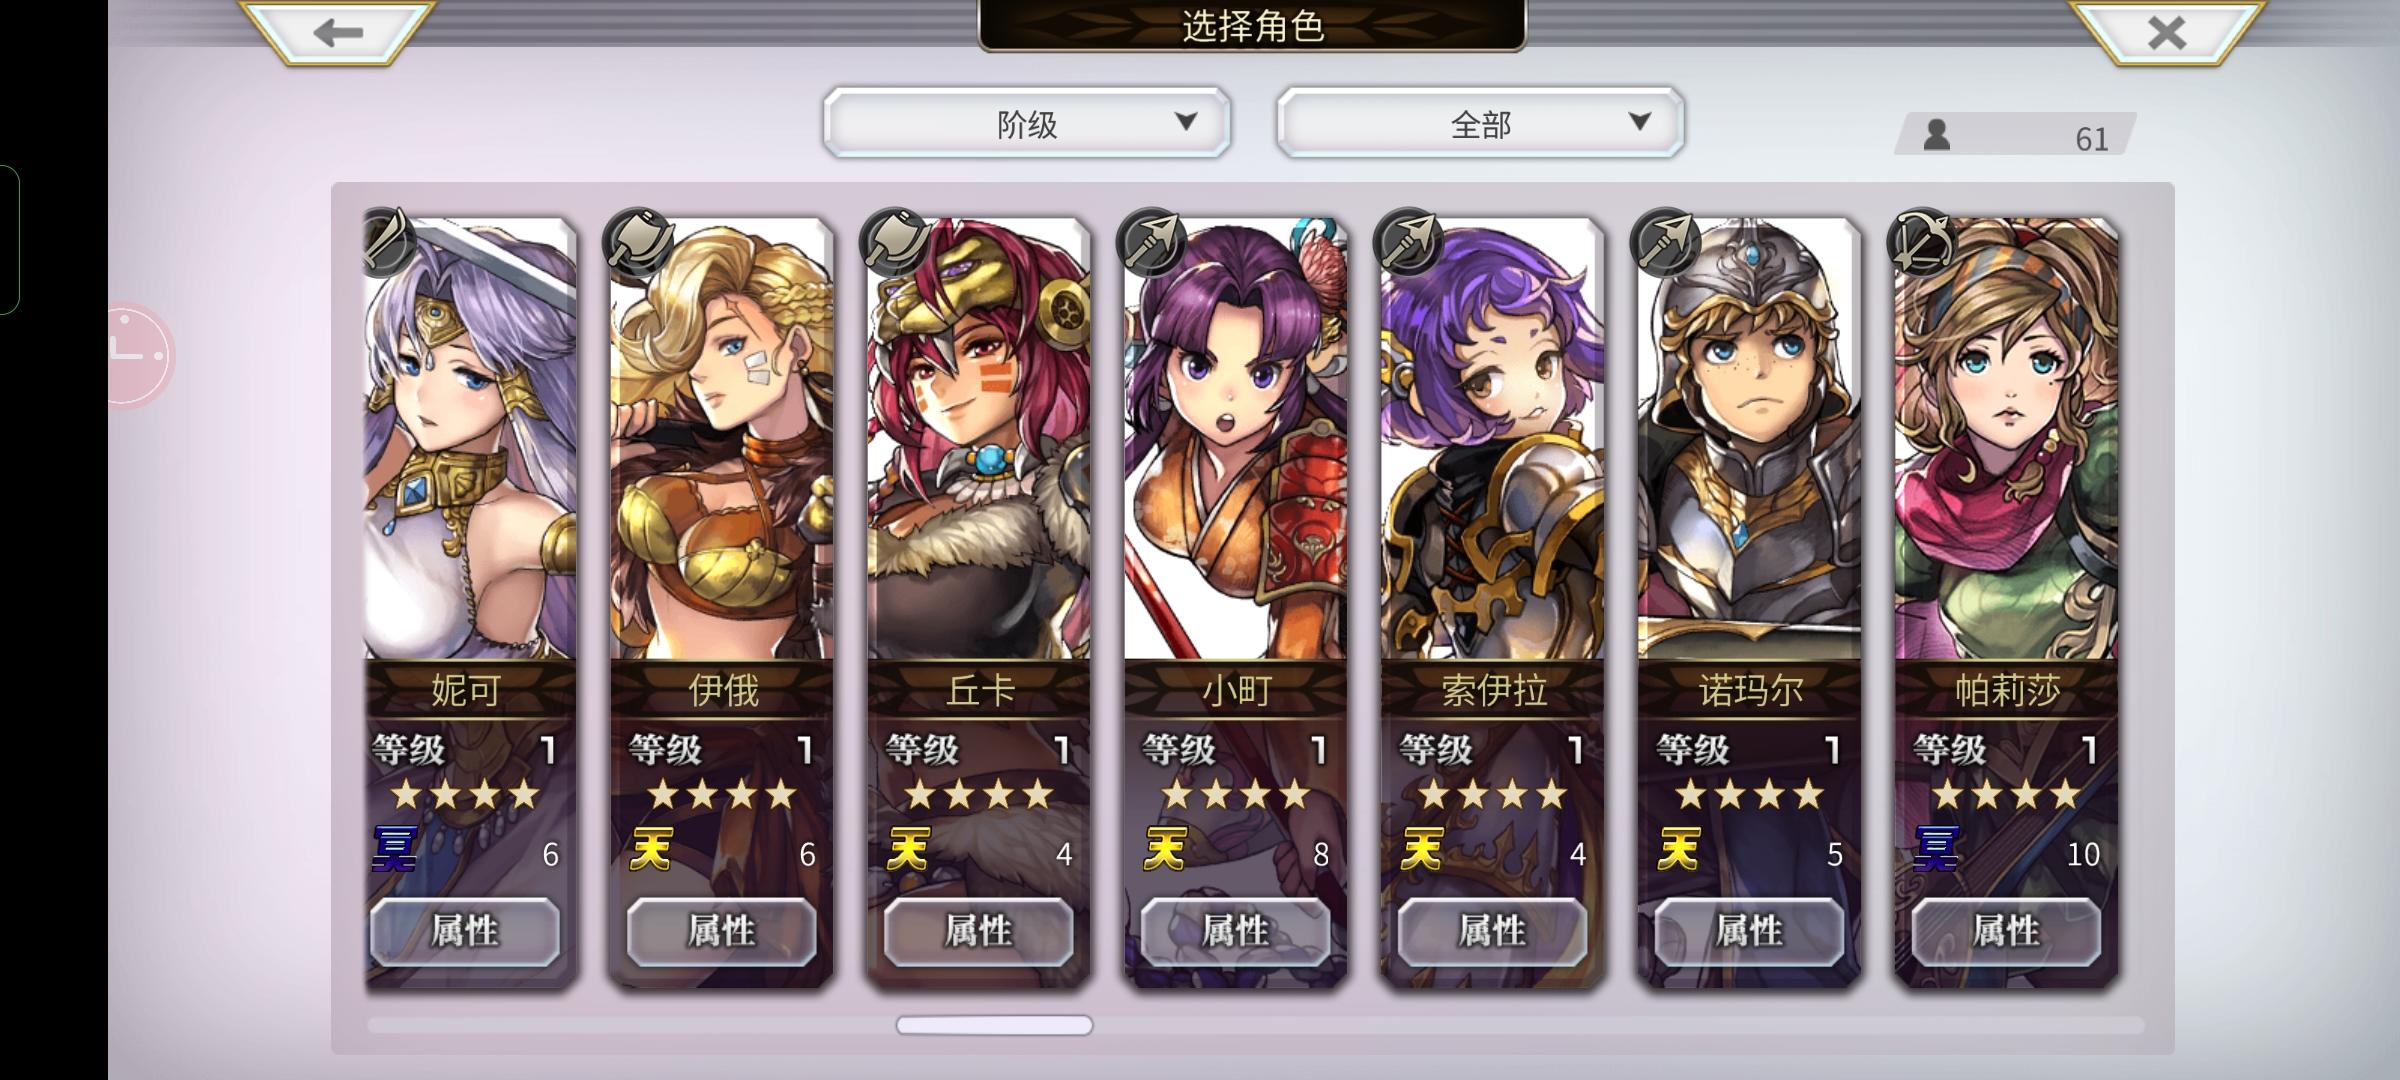Click the spear class icon on 小町's card

(x=1152, y=242)
